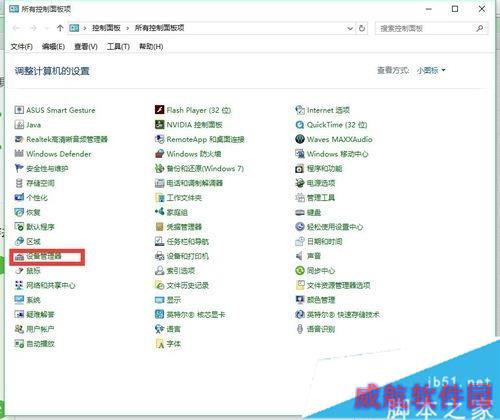
Task: Open the 同步中心 sync icon
Action: coord(300,271)
